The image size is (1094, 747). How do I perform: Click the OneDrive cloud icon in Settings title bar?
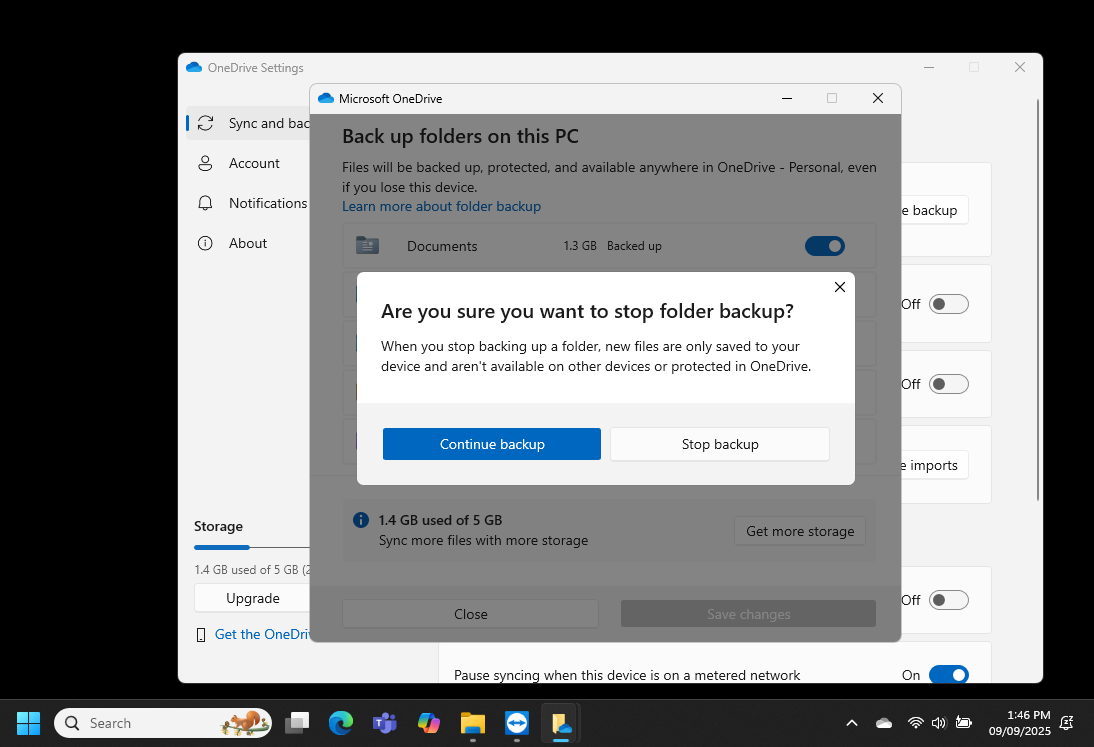(194, 68)
